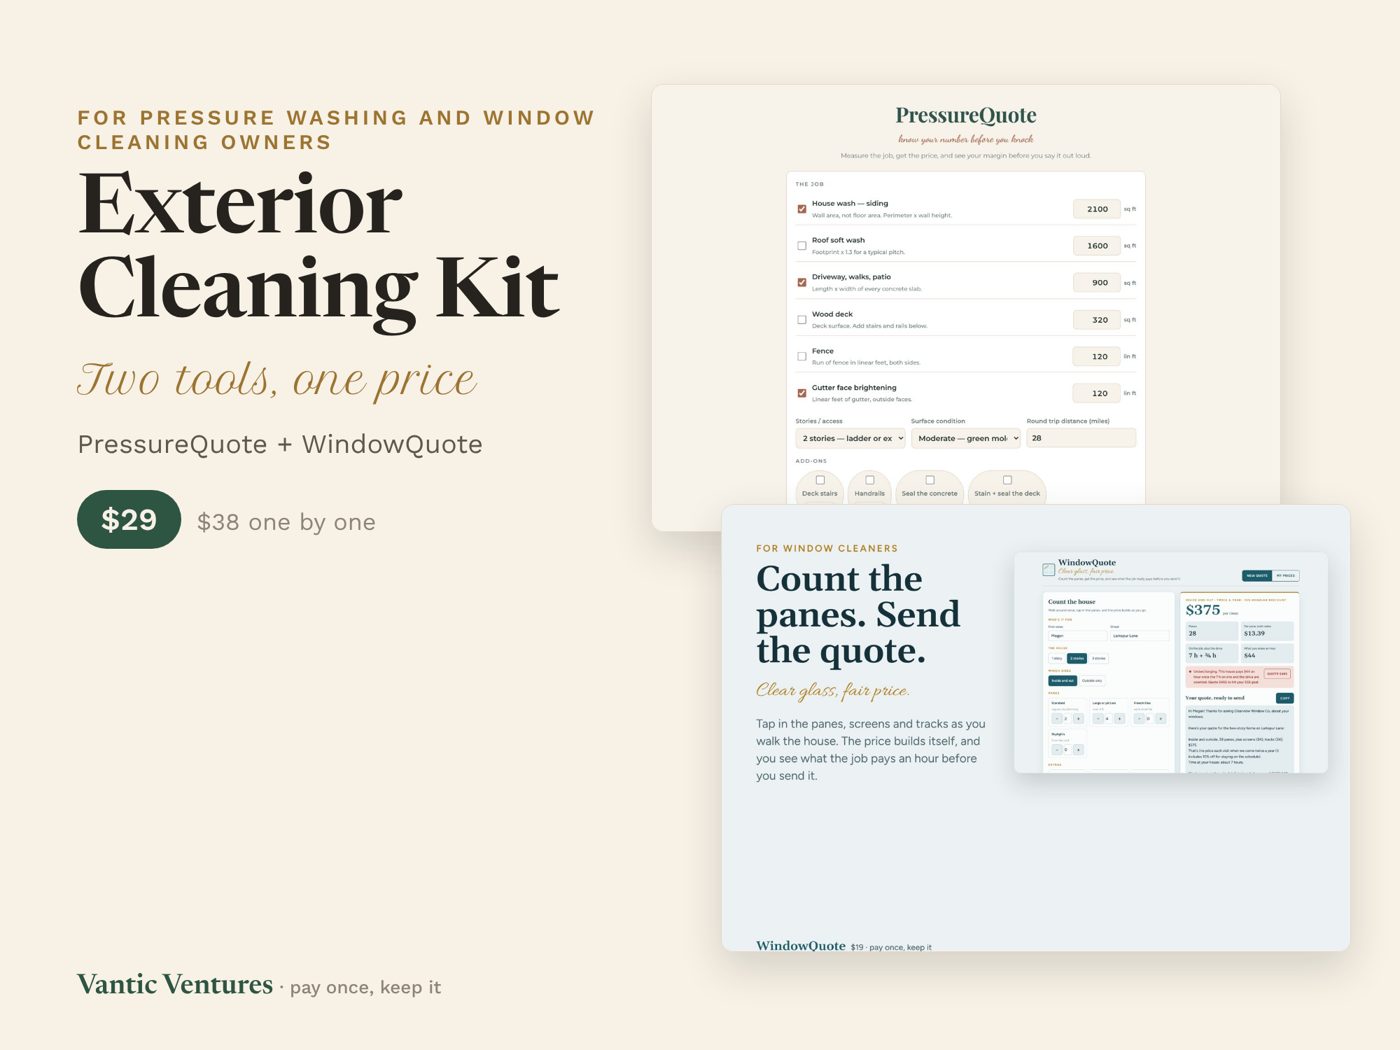This screenshot has width=1400, height=1050.
Task: Uncheck Driveway, walks, patio checkbox
Action: point(802,283)
